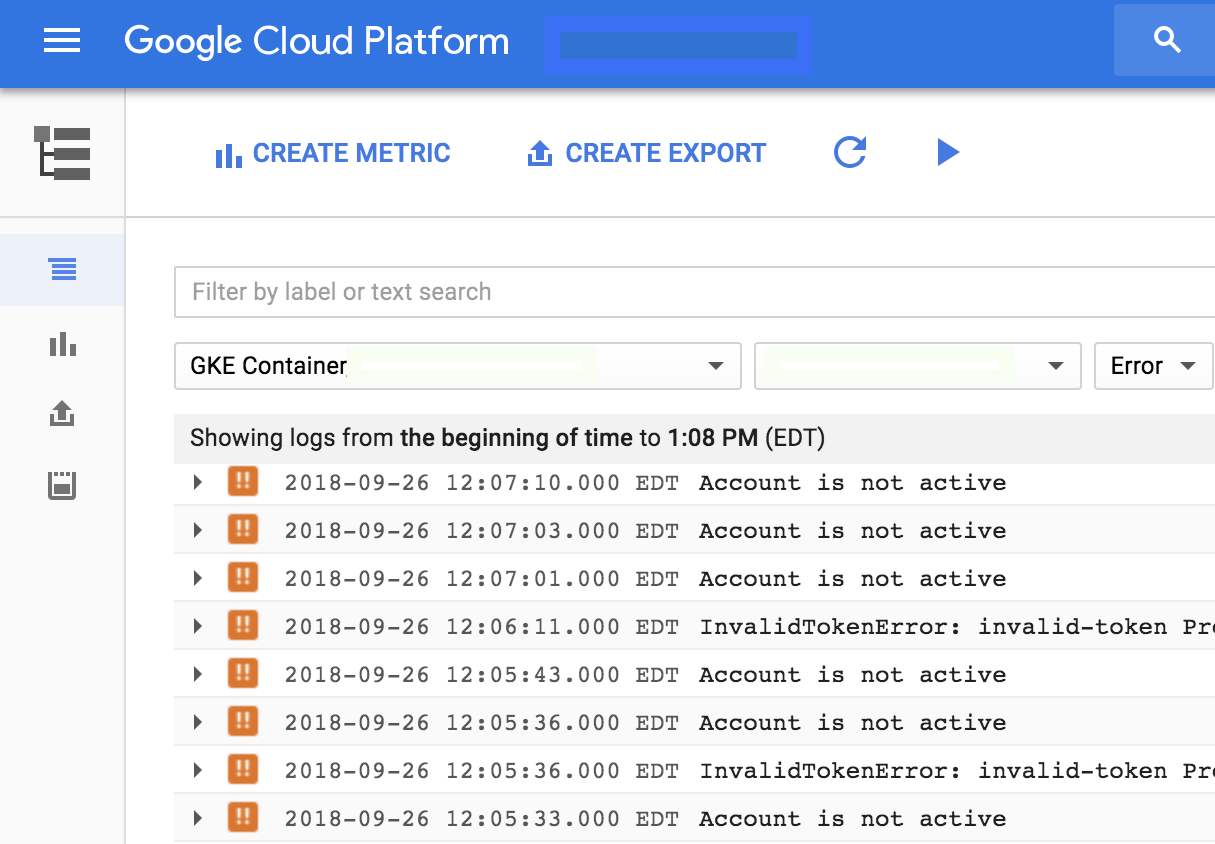Viewport: 1215px width, 844px height.
Task: Click the message on the 12:06:11.000 row
Action: [957, 627]
